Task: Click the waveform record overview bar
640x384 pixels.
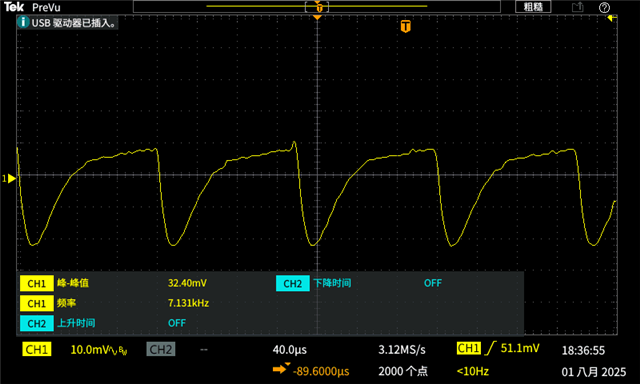Action: click(x=317, y=7)
